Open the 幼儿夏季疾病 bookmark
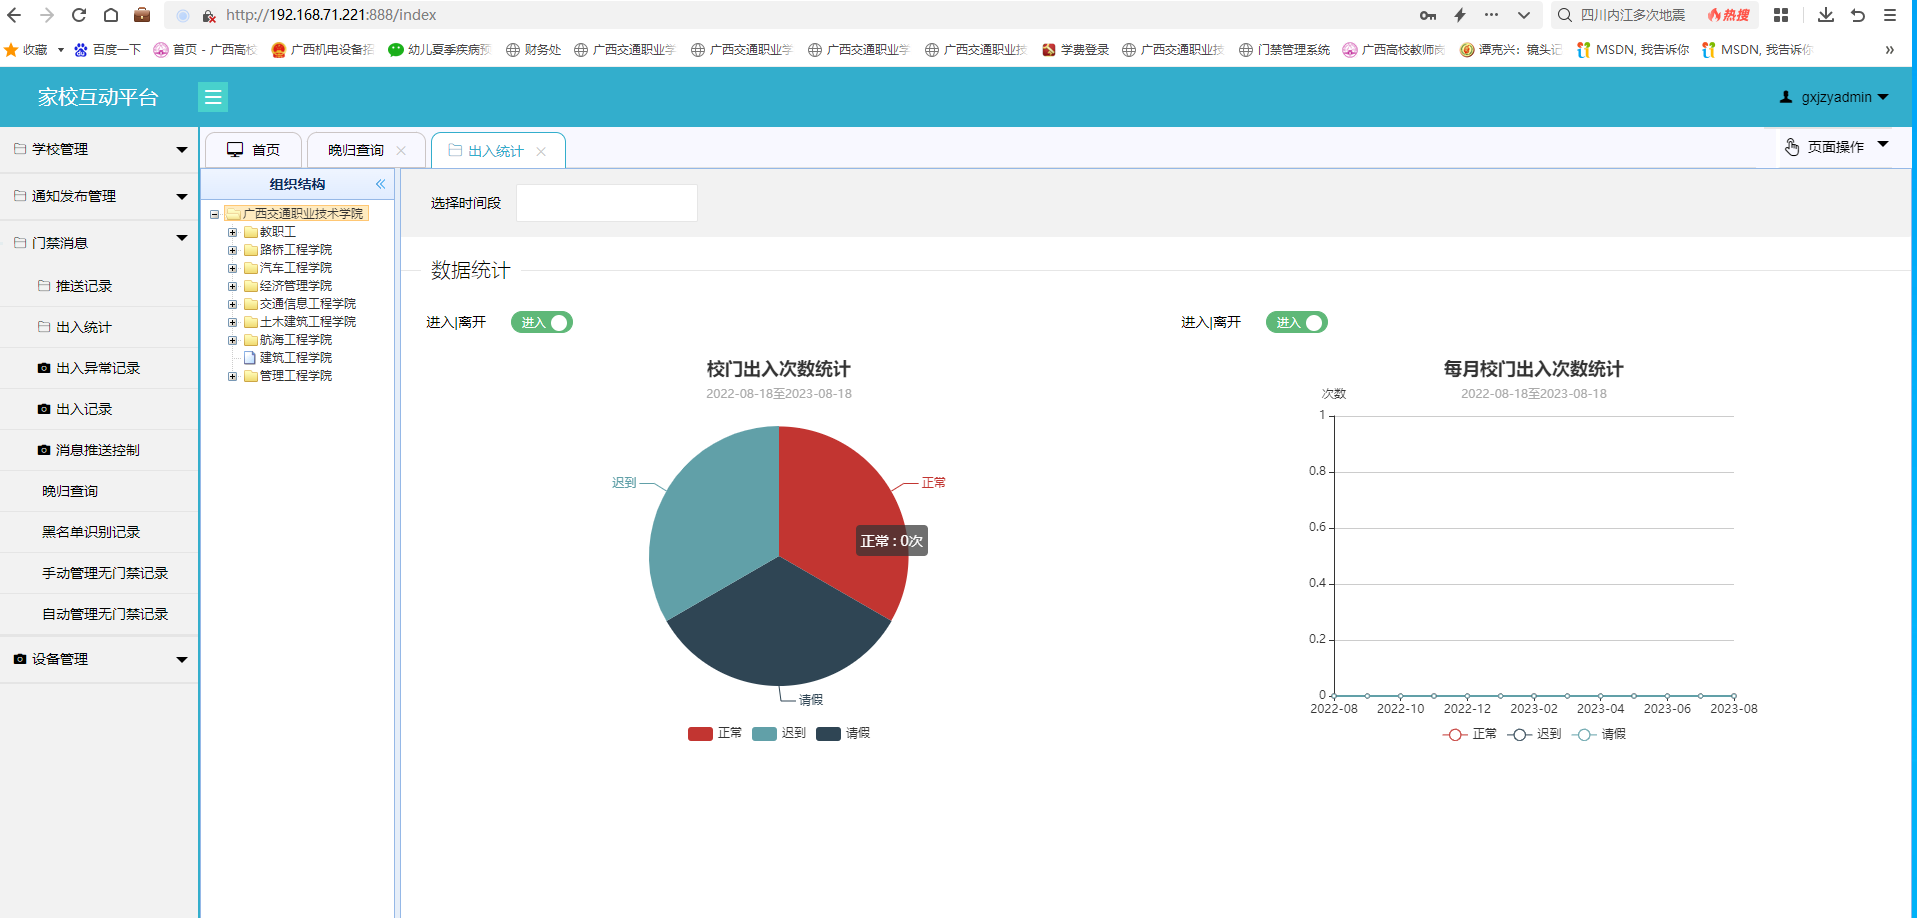The image size is (1917, 918). tap(440, 49)
